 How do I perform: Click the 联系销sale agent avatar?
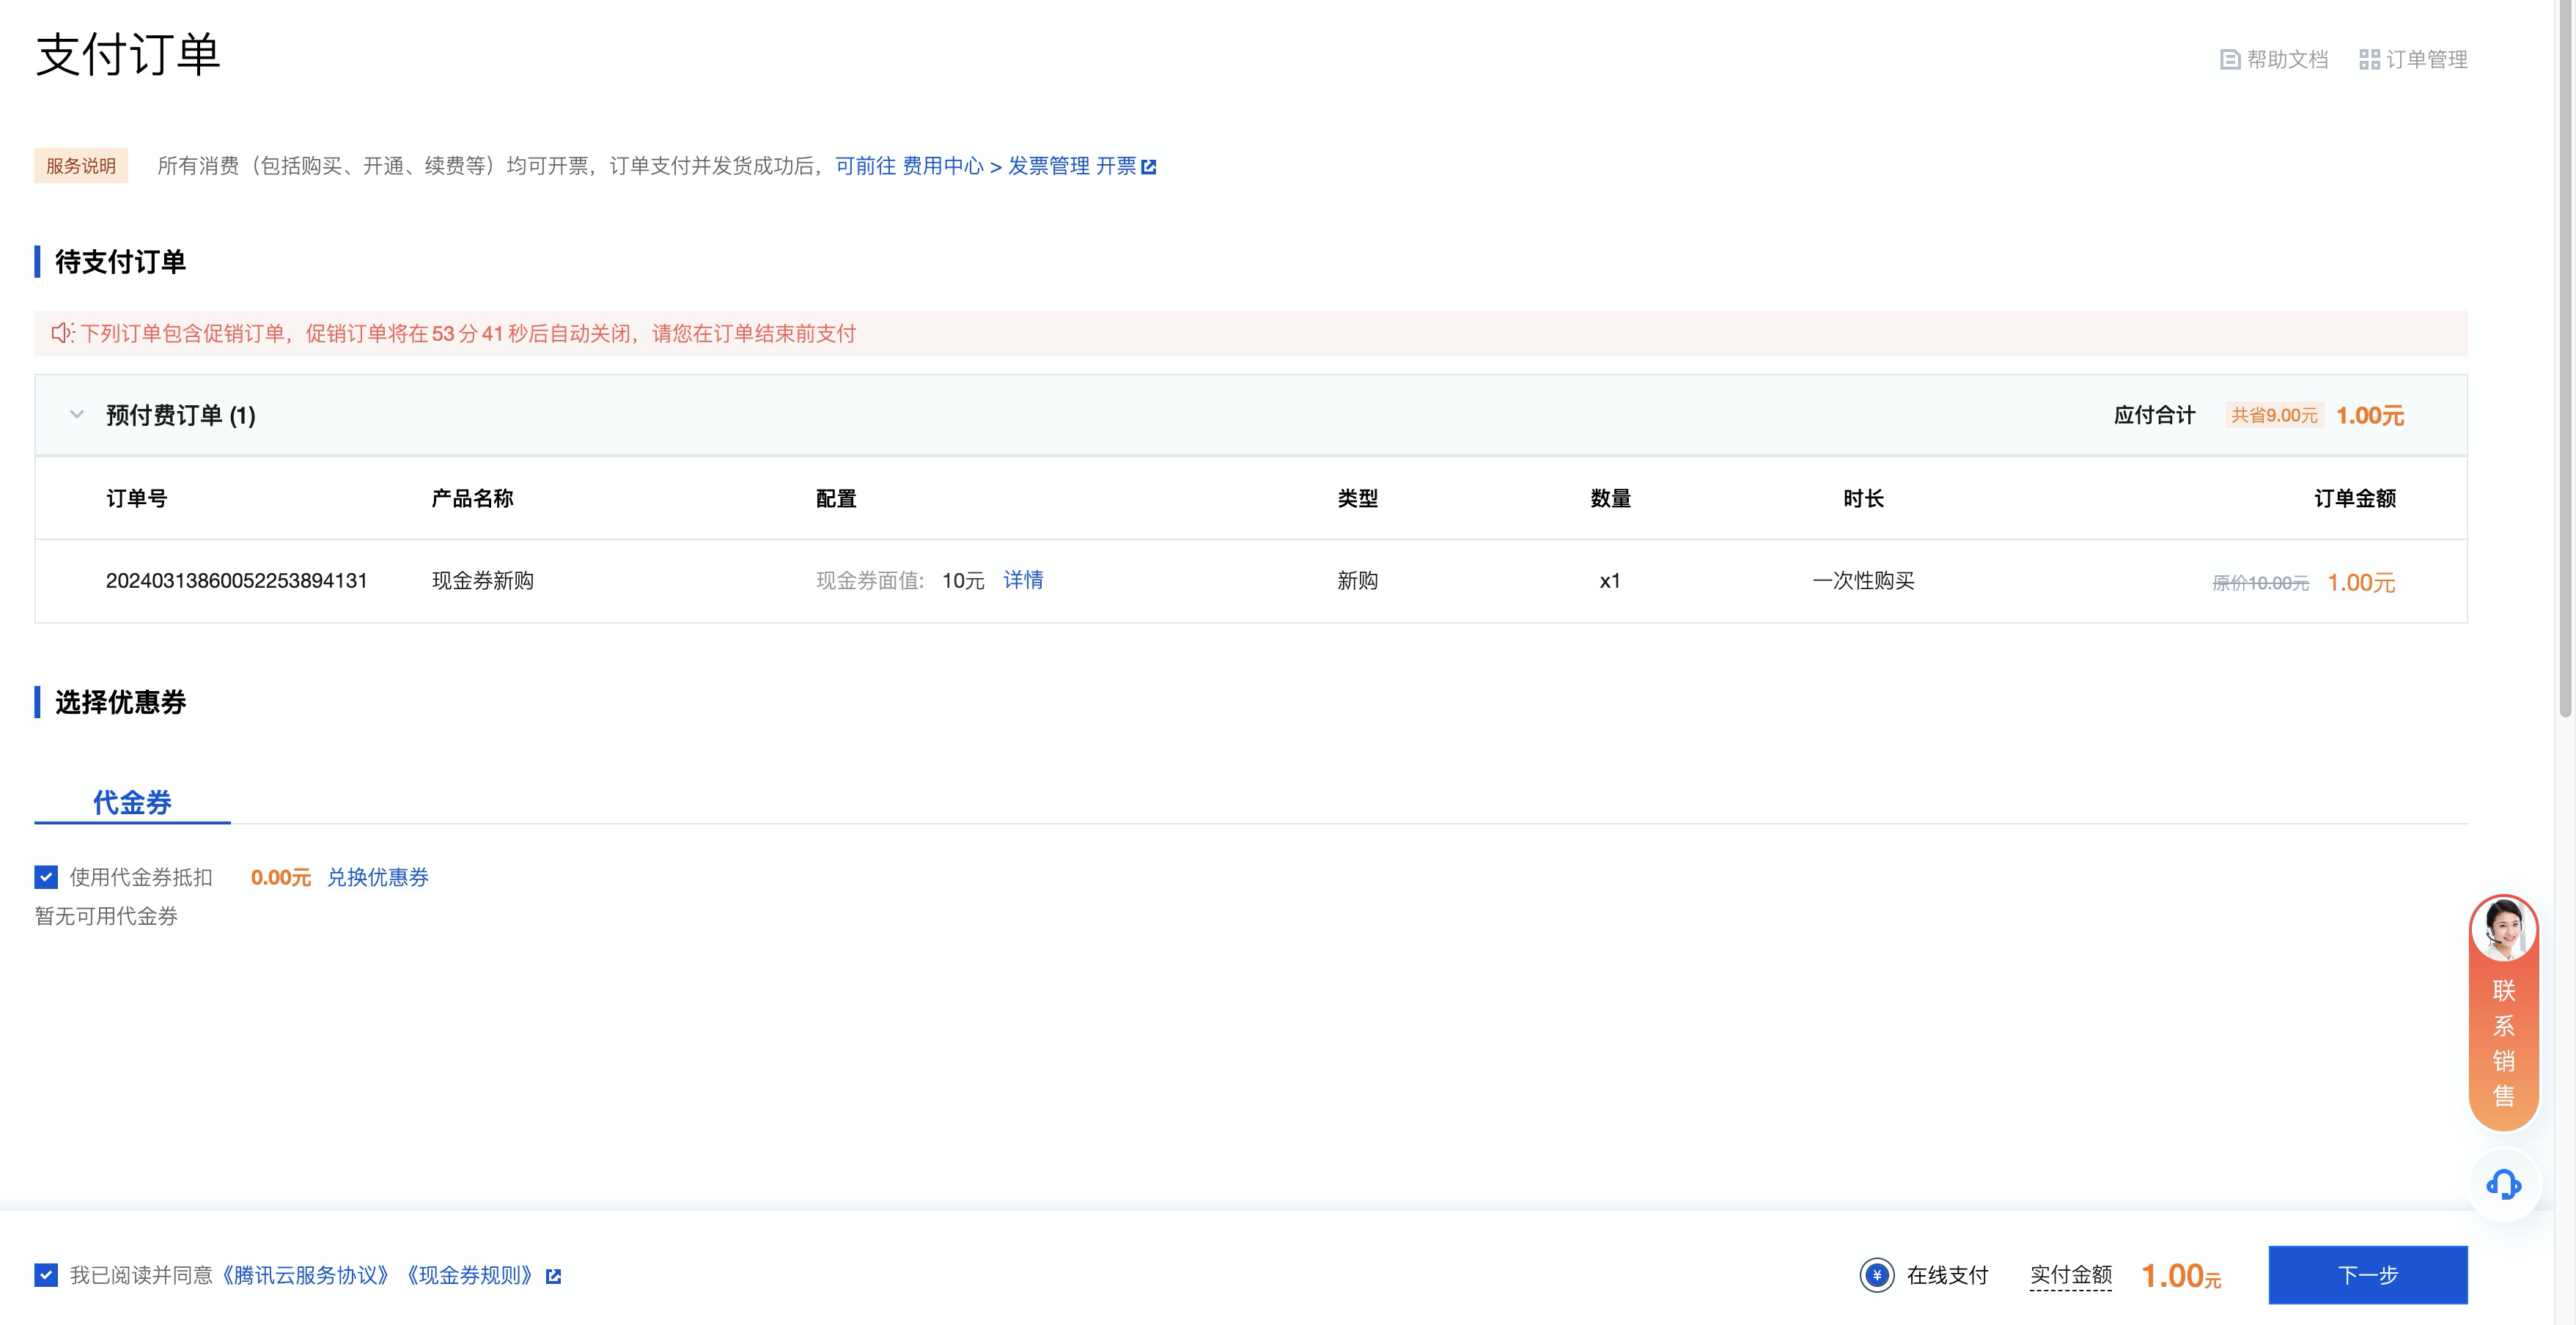(x=2504, y=929)
